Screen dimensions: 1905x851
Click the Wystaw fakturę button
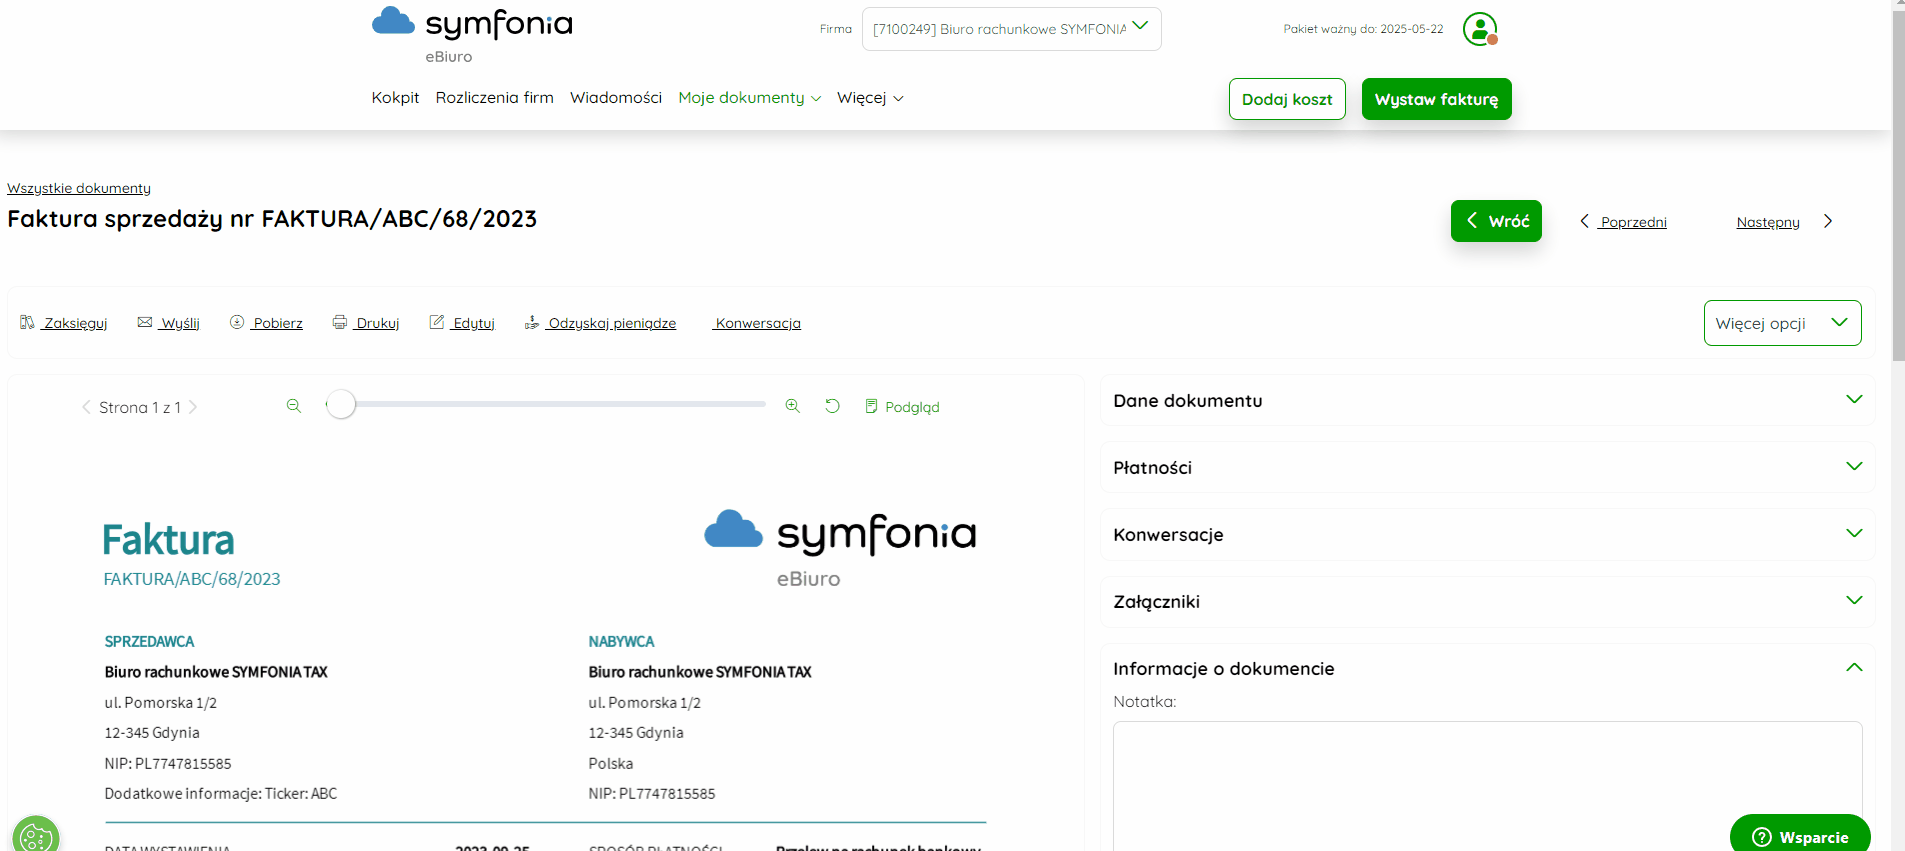1436,99
